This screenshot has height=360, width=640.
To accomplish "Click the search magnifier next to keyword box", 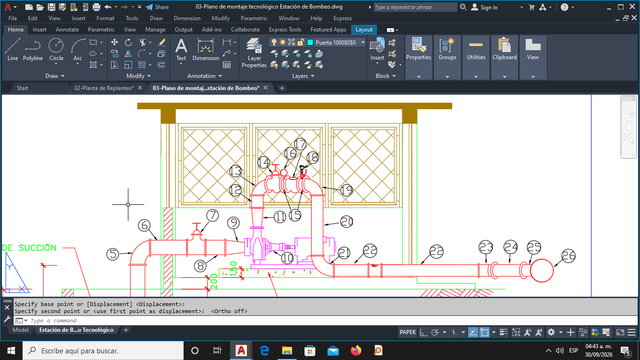I will [463, 7].
